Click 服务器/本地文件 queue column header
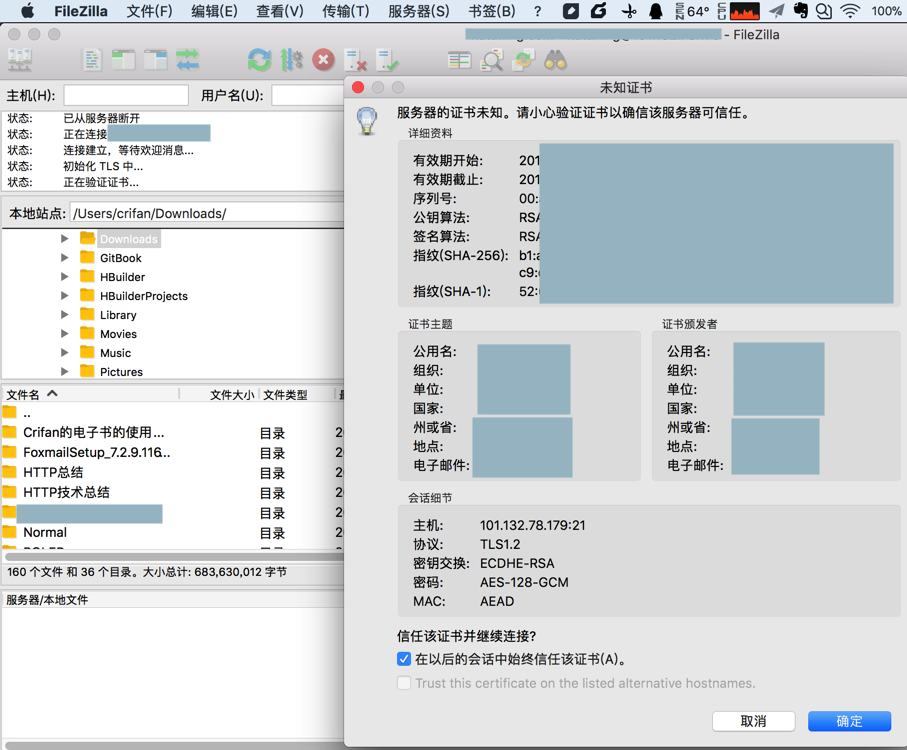Viewport: 907px width, 750px height. pyautogui.click(x=47, y=600)
